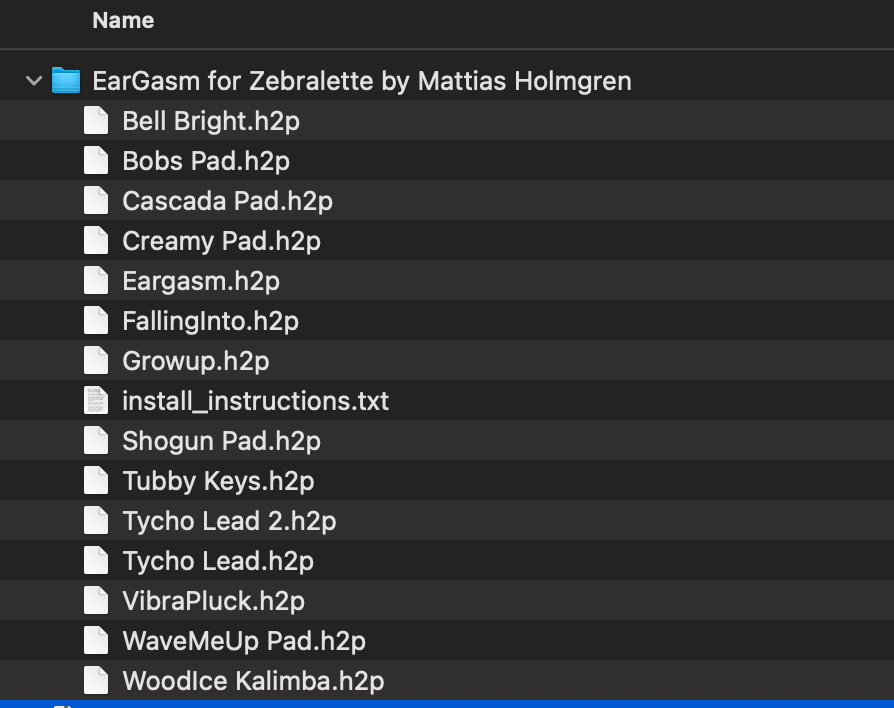
Task: Select the WaveMeUp Pad.h2p file
Action: (x=244, y=641)
